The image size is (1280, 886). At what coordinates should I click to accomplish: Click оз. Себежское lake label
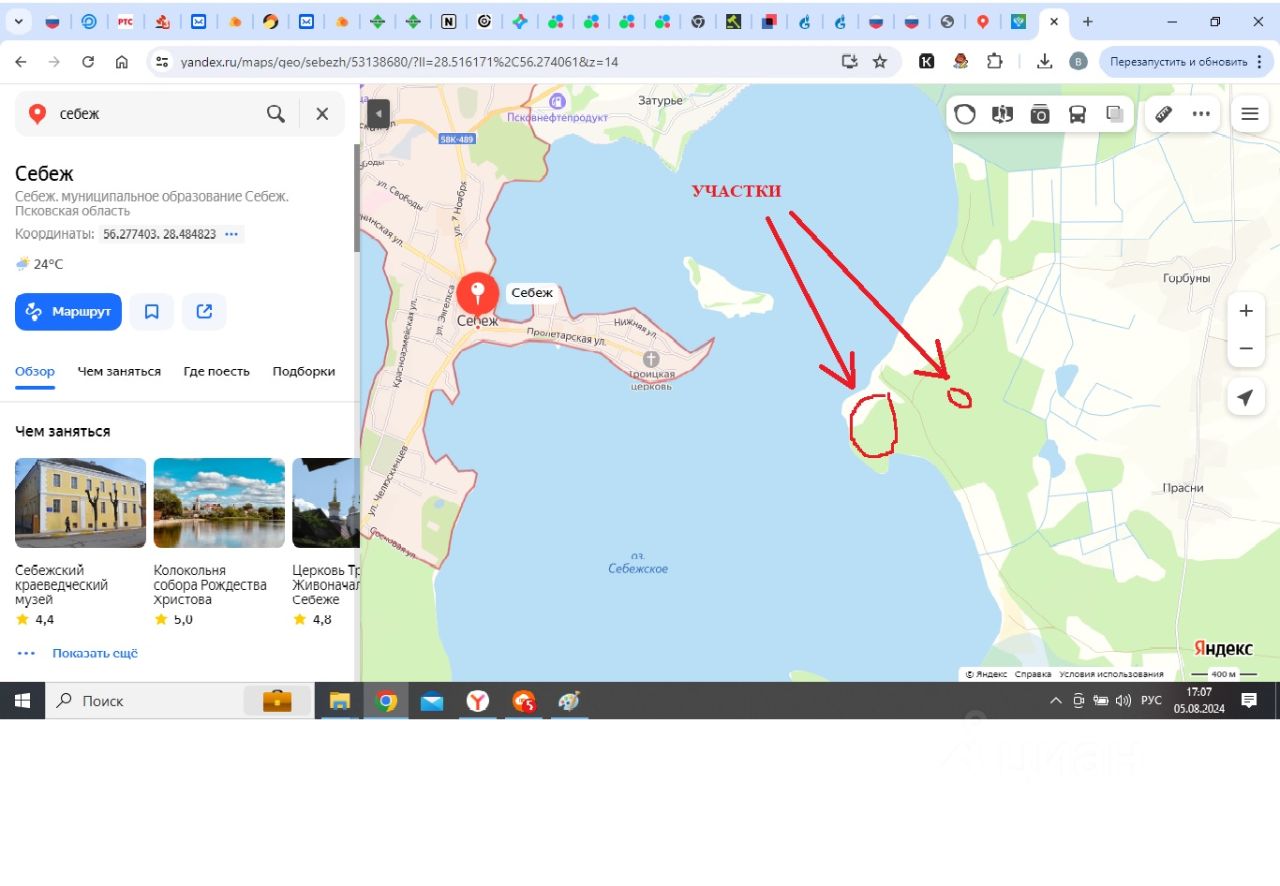[638, 563]
